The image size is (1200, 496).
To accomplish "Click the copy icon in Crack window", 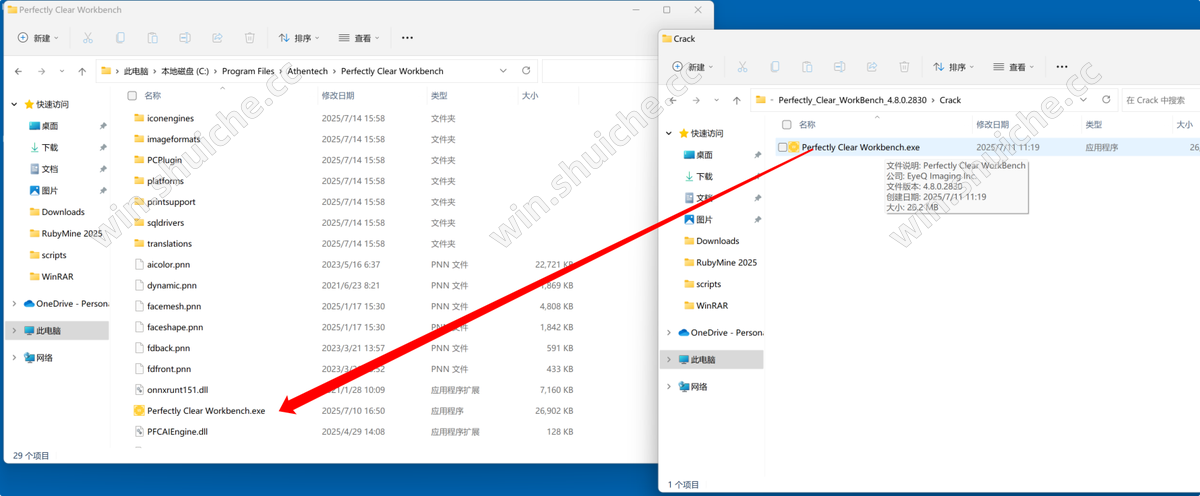I will click(x=775, y=67).
